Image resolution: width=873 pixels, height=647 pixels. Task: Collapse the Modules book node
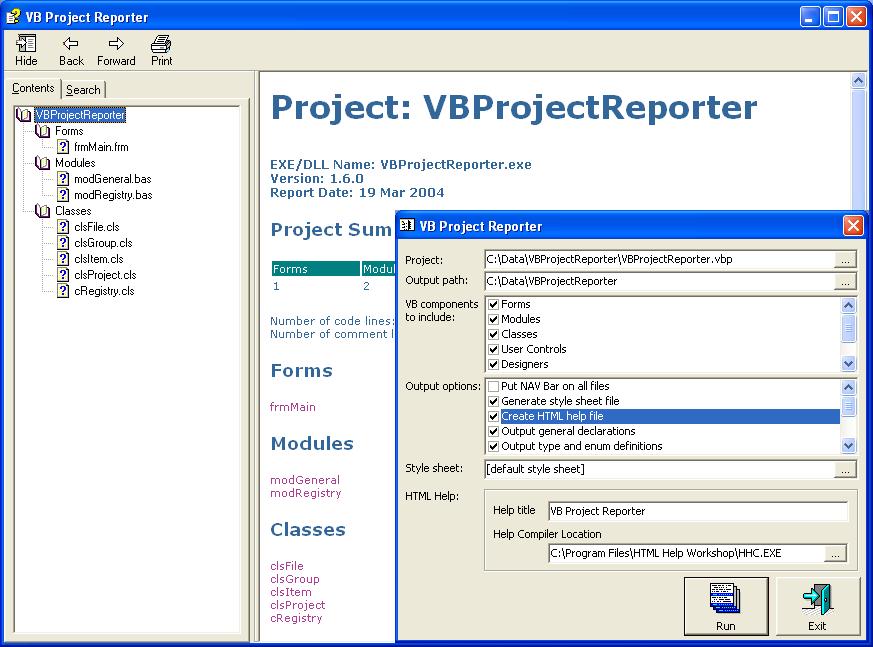click(x=42, y=163)
